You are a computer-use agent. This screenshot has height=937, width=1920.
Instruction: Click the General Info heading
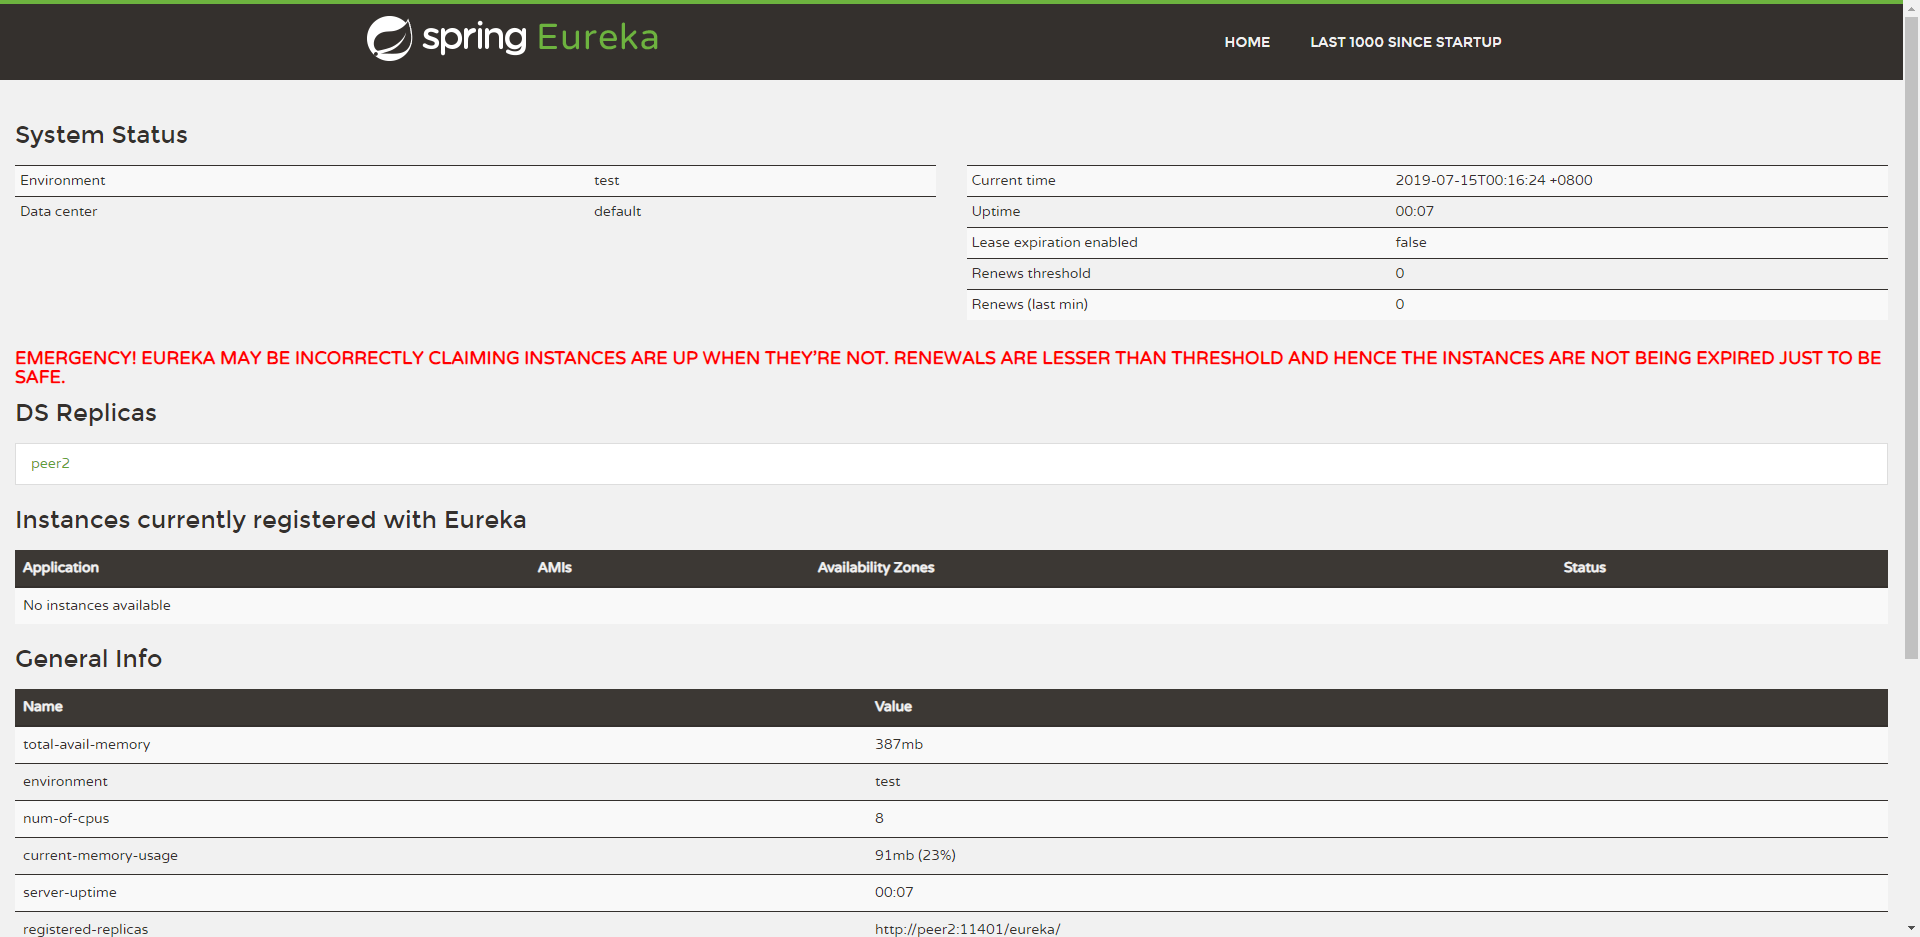point(88,659)
